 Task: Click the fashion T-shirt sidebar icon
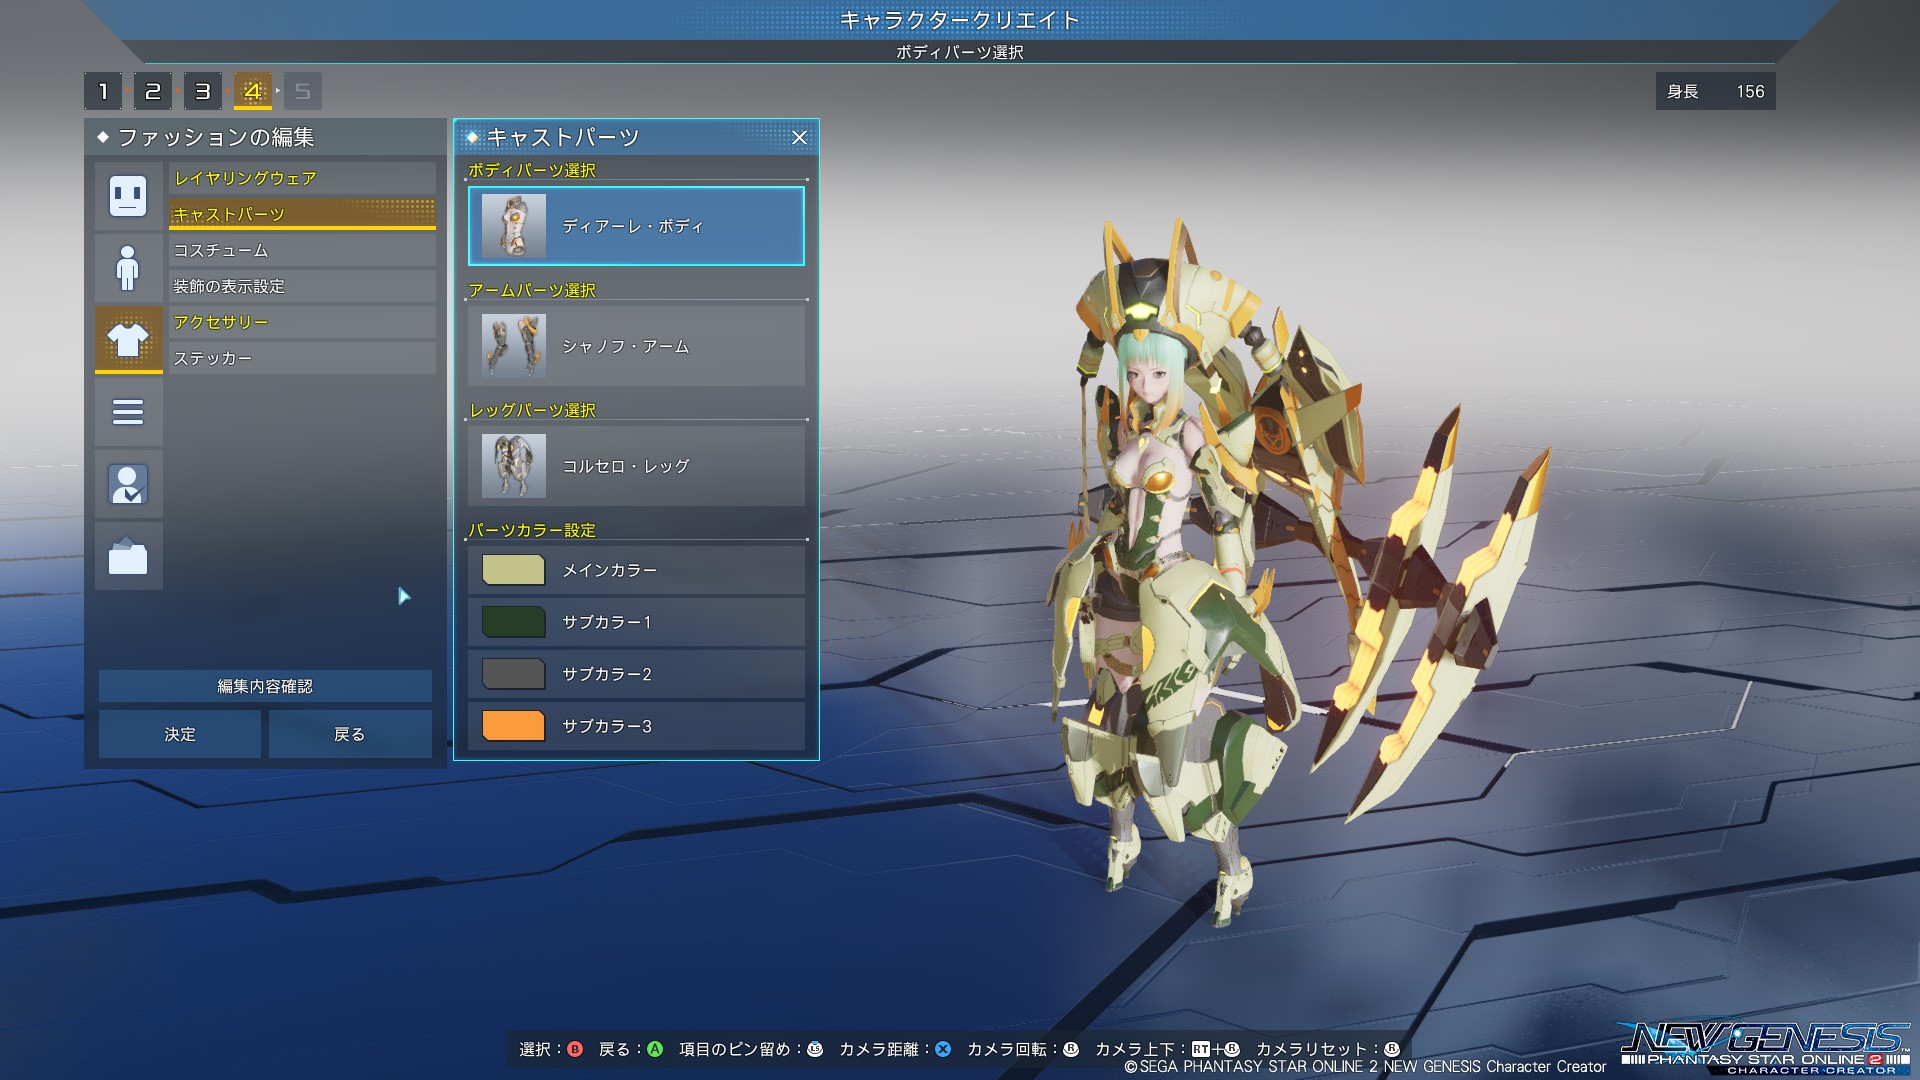[x=128, y=339]
